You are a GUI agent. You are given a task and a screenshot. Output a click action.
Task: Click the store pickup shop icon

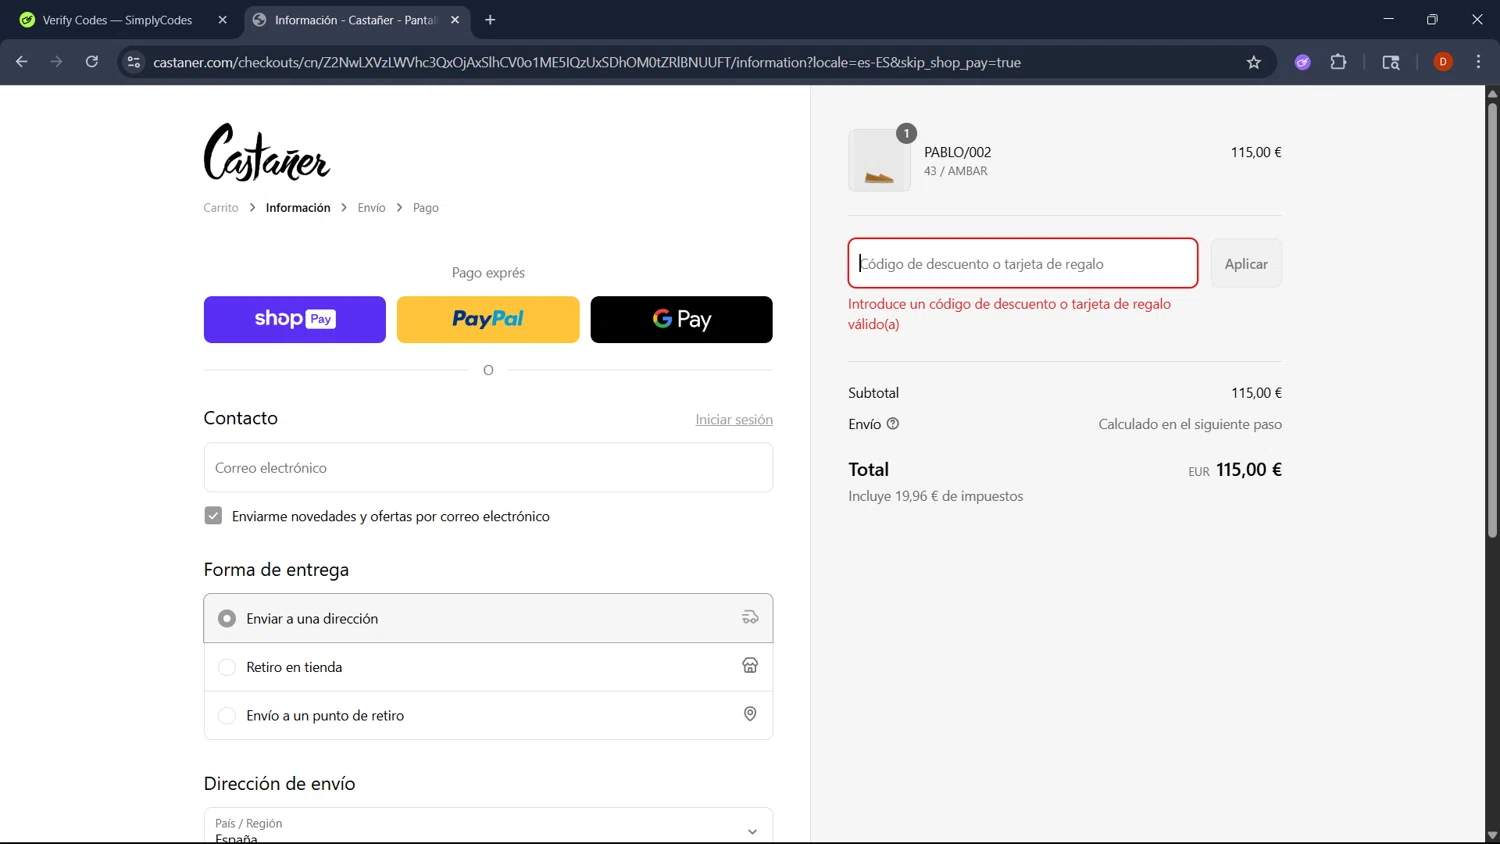tap(750, 666)
